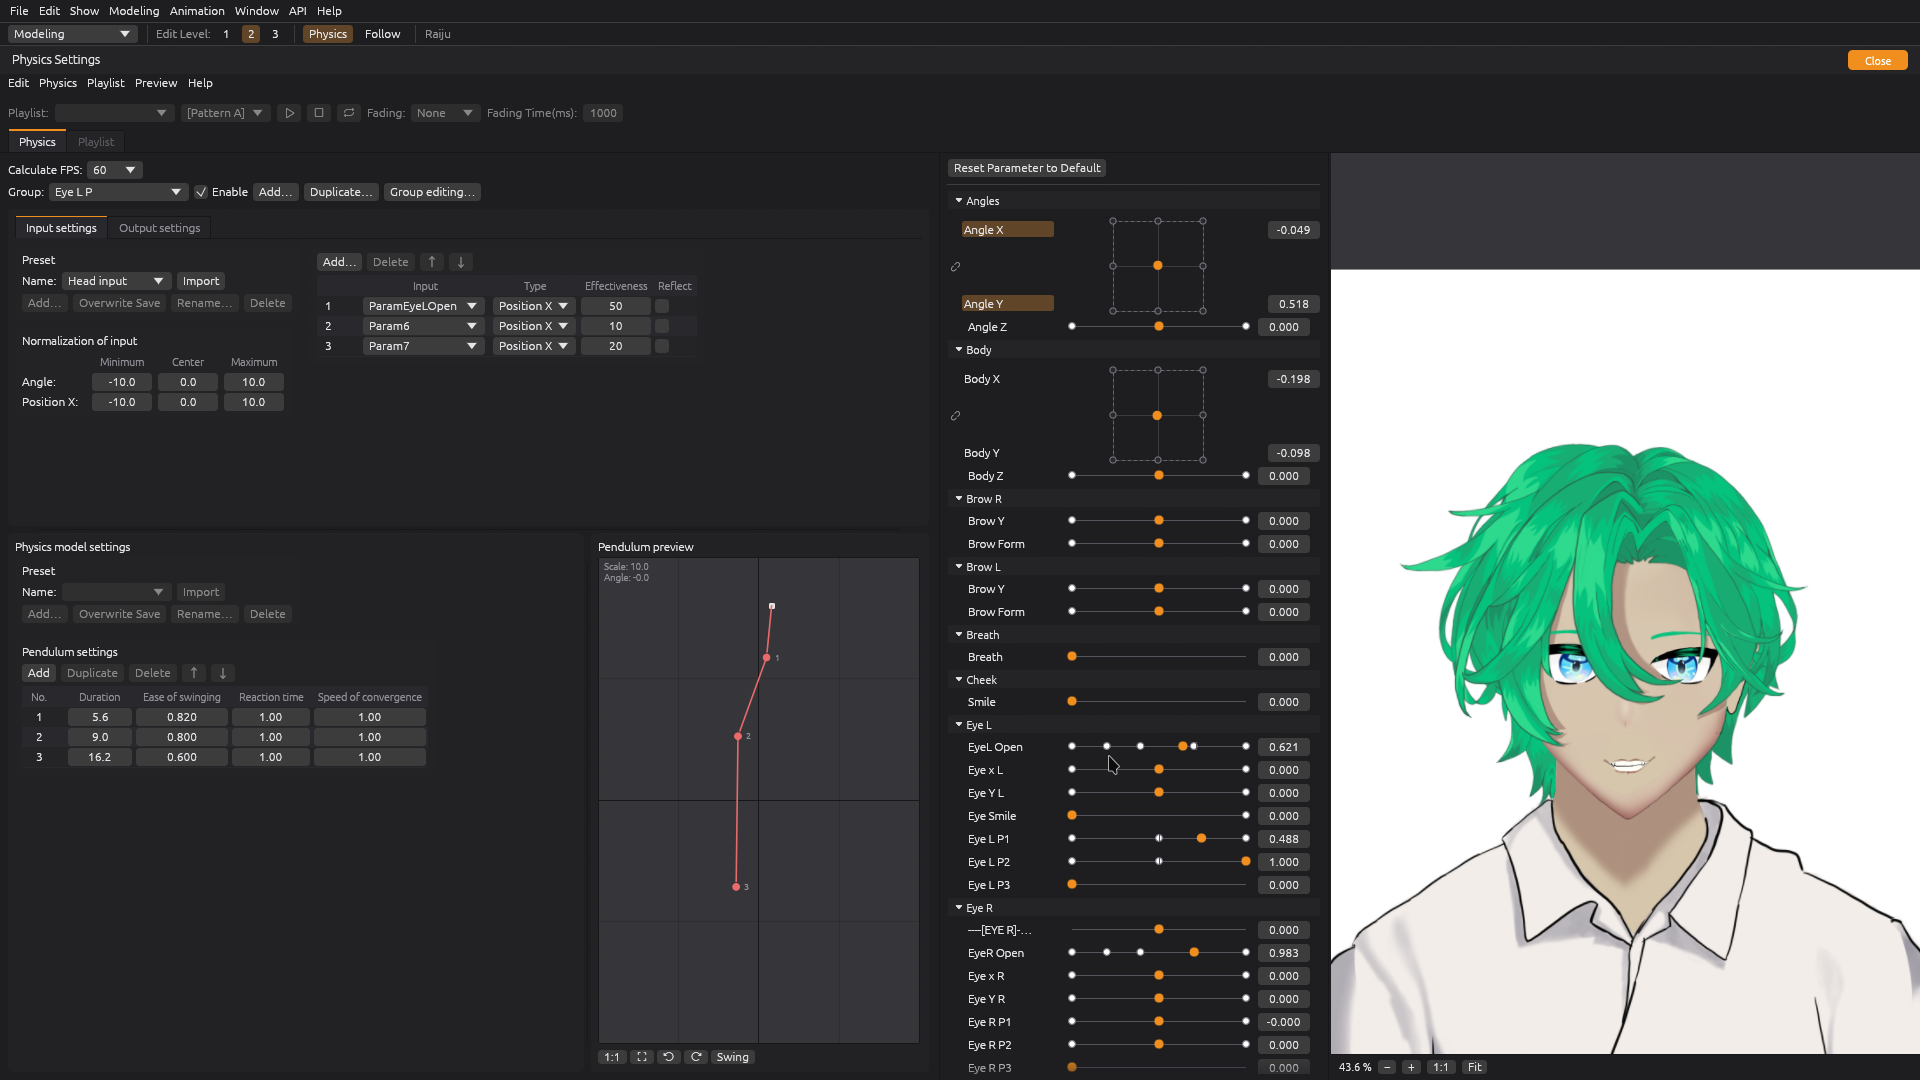Click Angle X/Y link icon
This screenshot has width=1920, height=1080.
[x=955, y=267]
